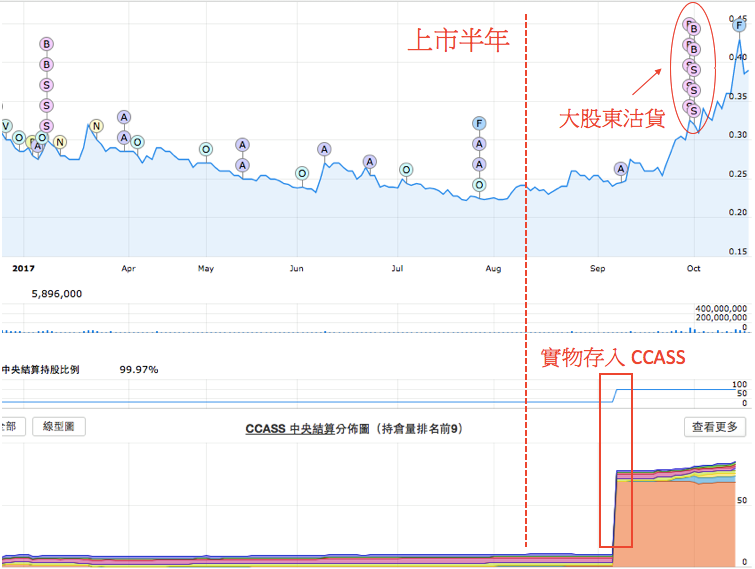Click the N event marker before April
This screenshot has height=569, width=755.
point(96,126)
